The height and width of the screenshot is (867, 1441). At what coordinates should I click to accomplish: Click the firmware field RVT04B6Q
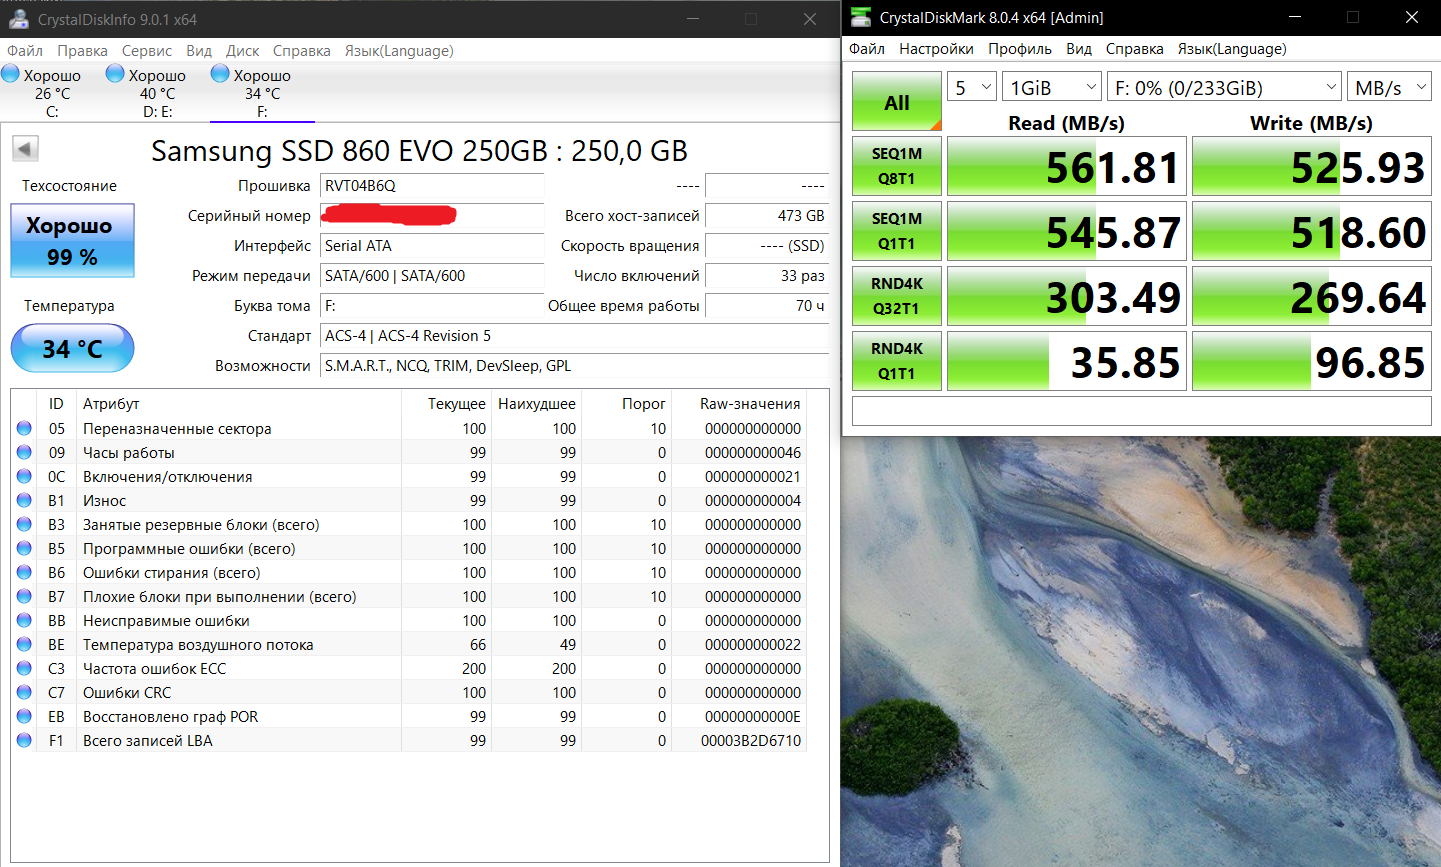[x=432, y=186]
